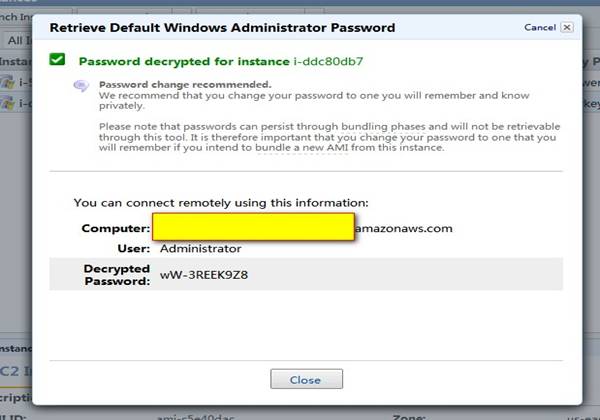Click the X icon beside Cancel
Viewport: 600px width, 420px height.
567,28
